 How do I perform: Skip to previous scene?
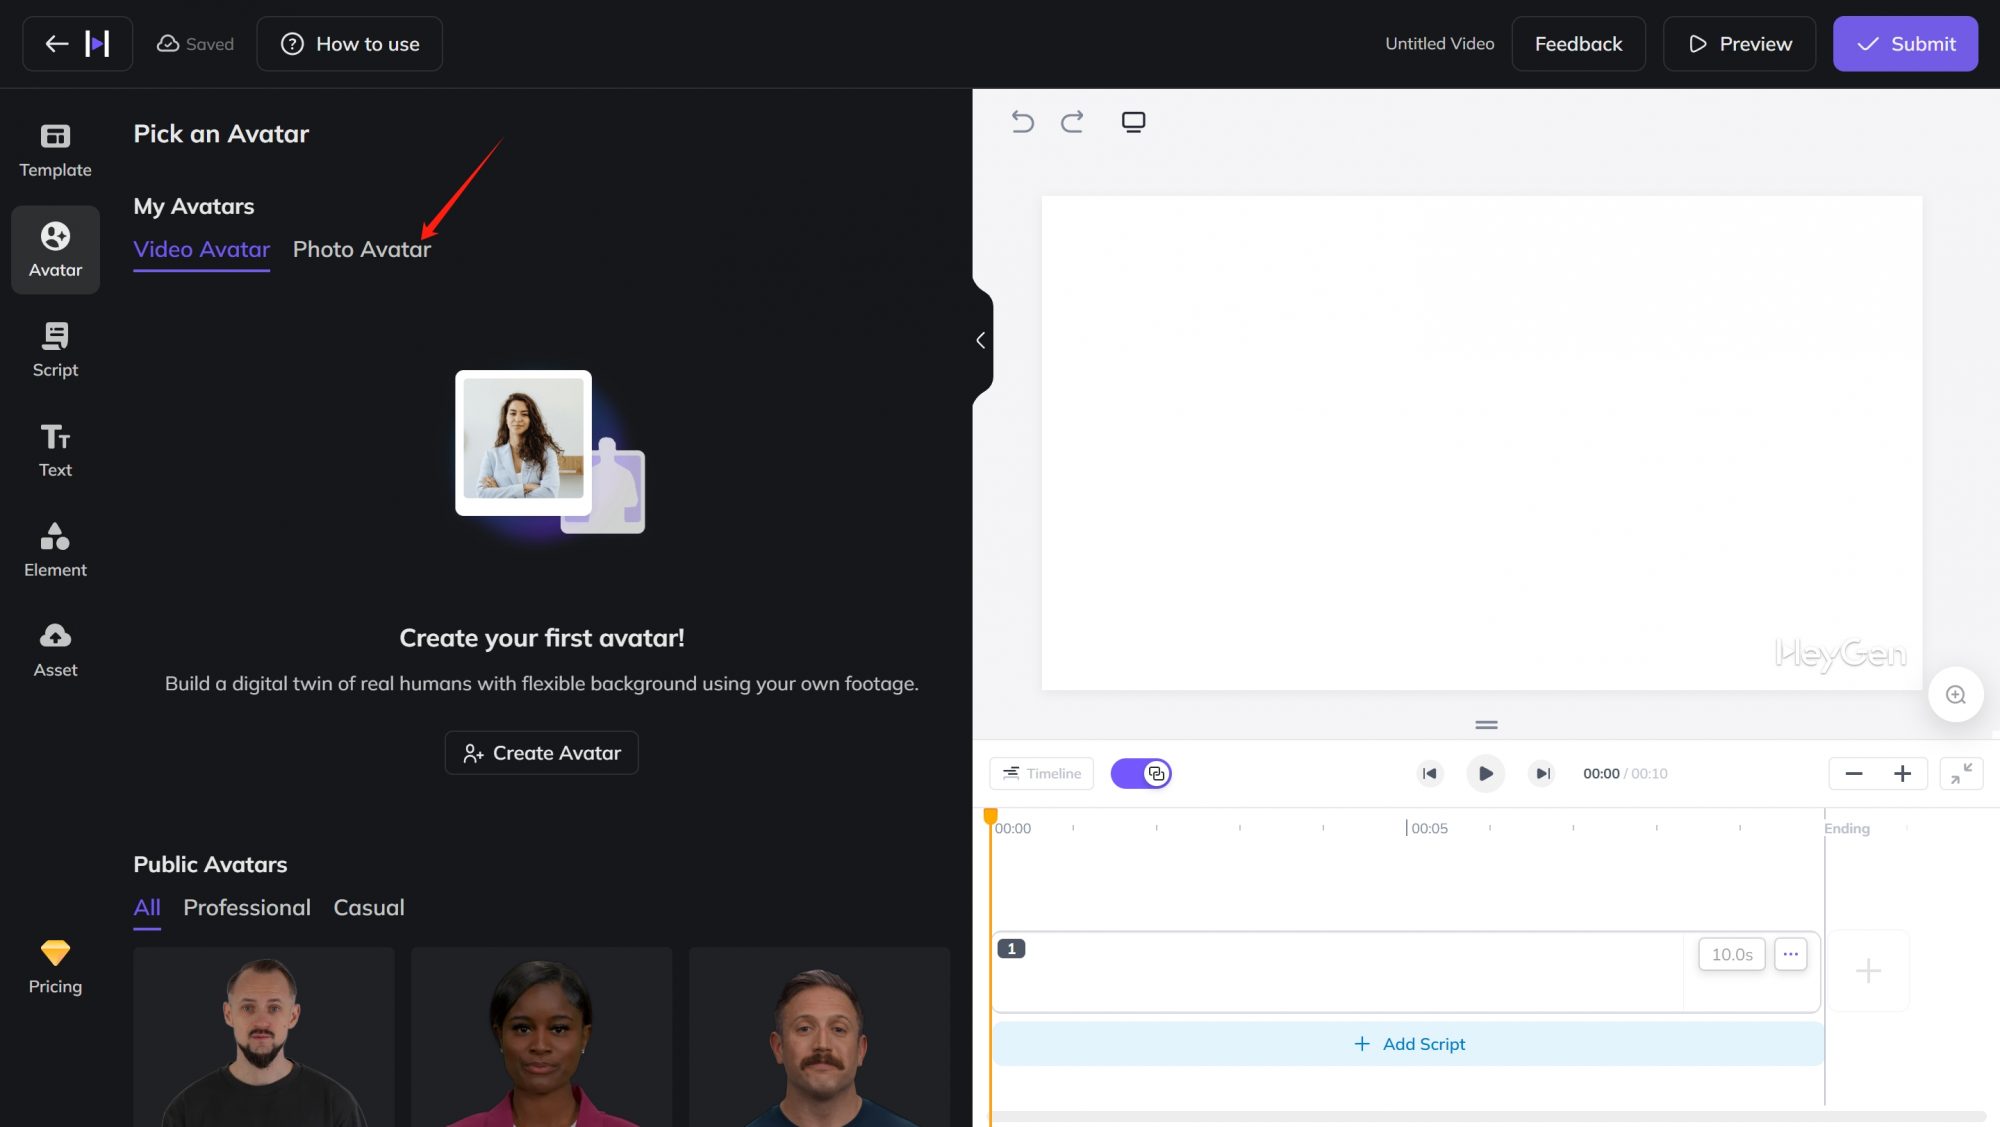(x=1430, y=773)
